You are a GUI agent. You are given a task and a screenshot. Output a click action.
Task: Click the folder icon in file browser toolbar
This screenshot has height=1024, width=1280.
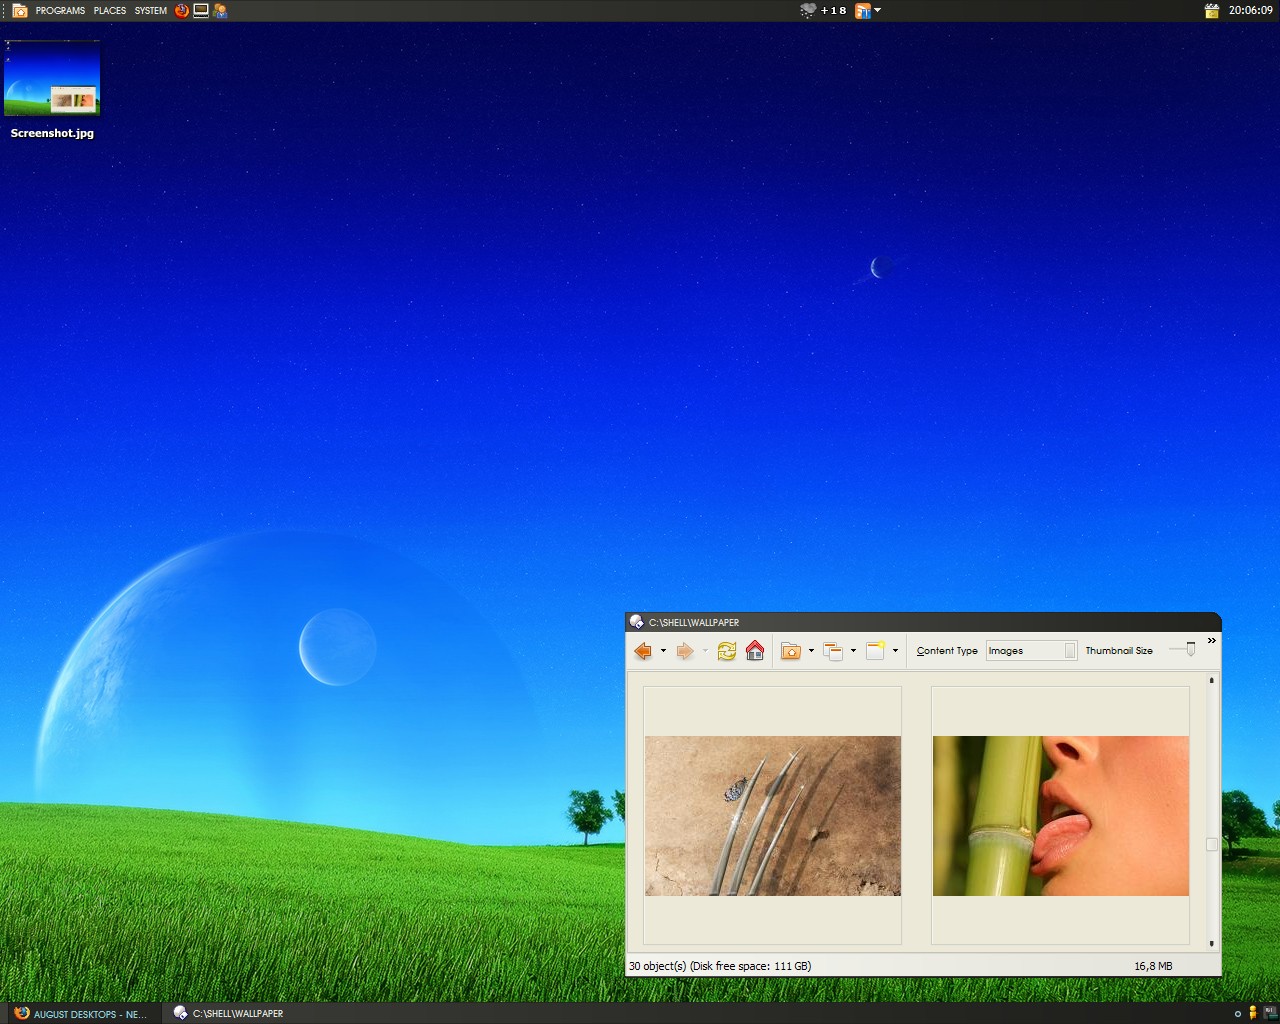[791, 651]
